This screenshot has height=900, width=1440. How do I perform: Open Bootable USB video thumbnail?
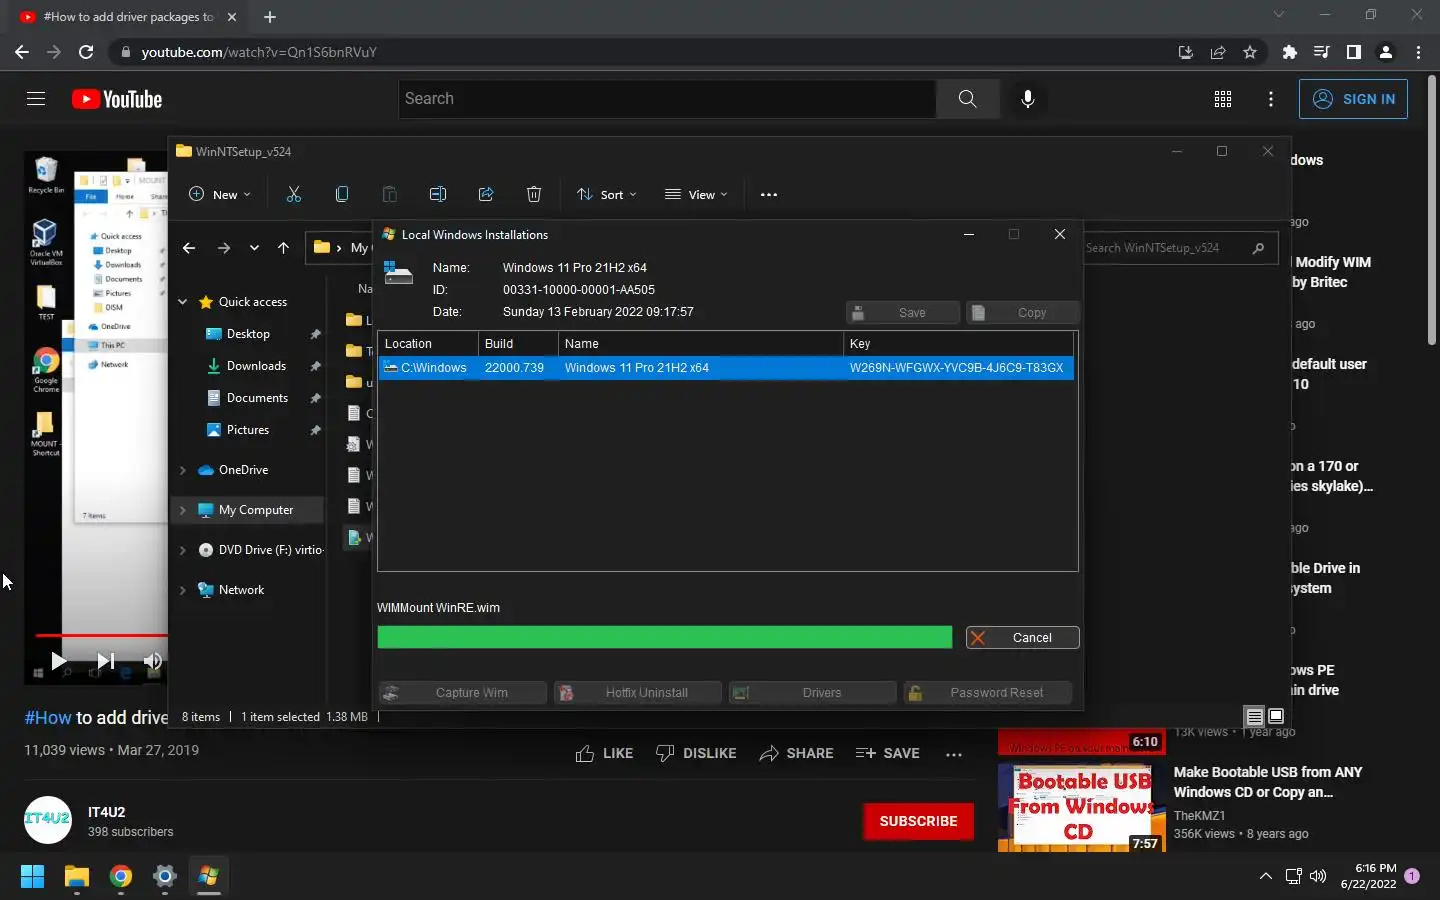[x=1081, y=808]
